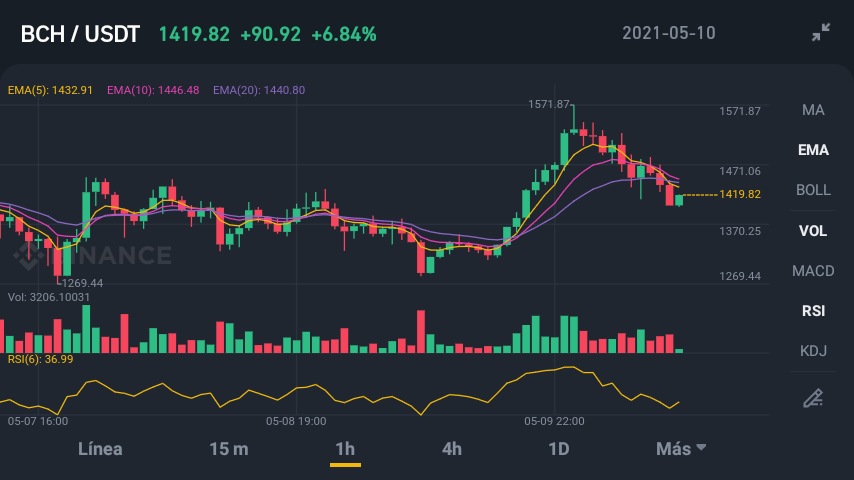Open the drawing pencil tool
The image size is (854, 480).
(813, 398)
